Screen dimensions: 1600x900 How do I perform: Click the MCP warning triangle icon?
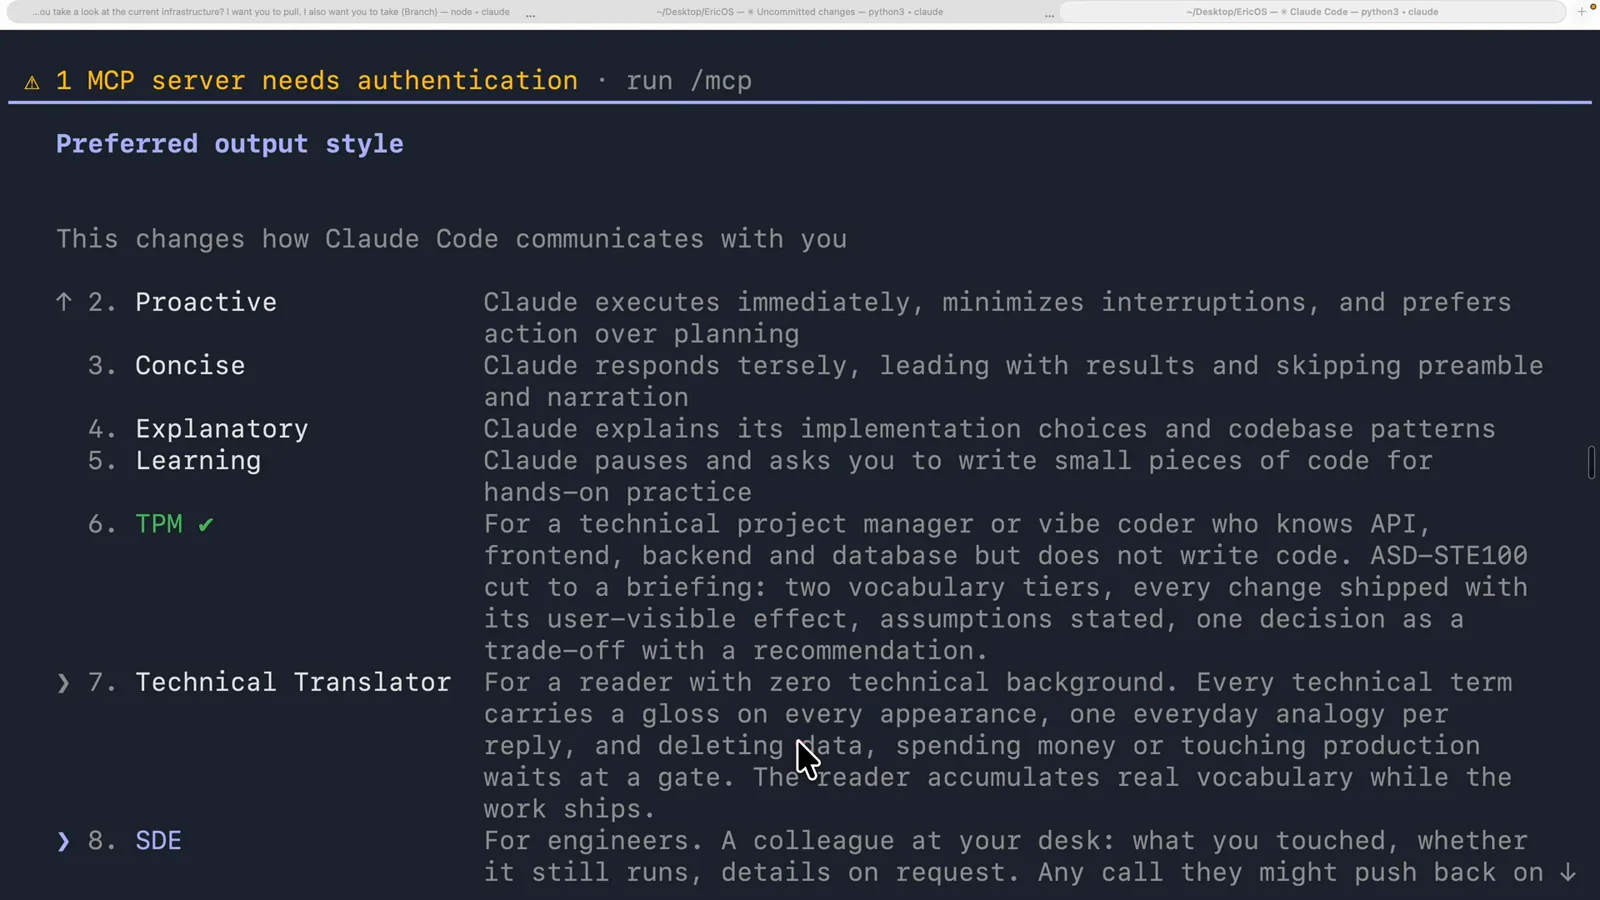point(32,82)
